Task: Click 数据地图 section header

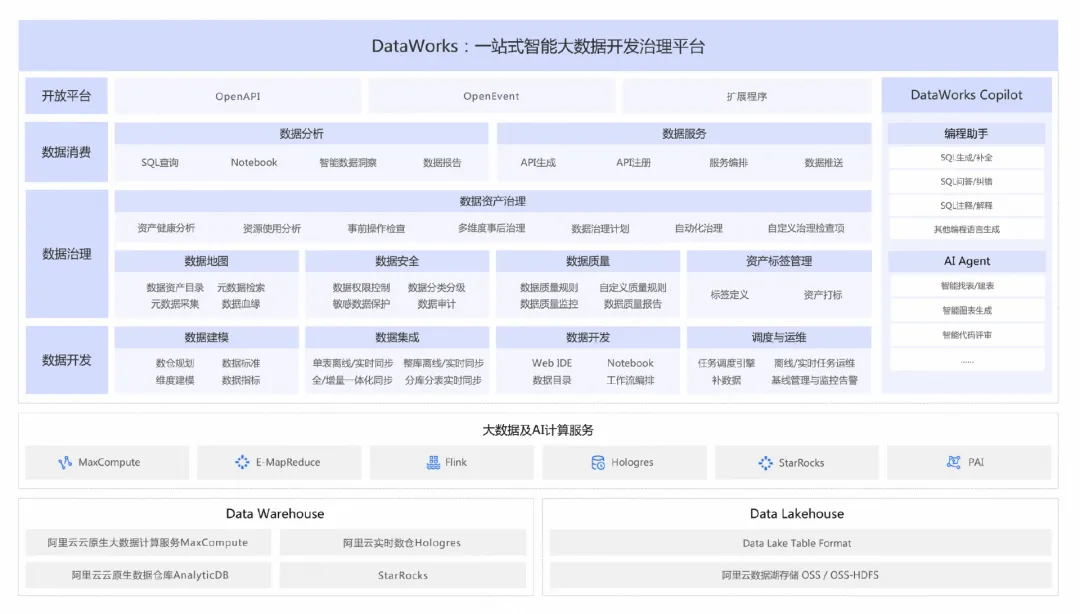Action: pos(207,261)
